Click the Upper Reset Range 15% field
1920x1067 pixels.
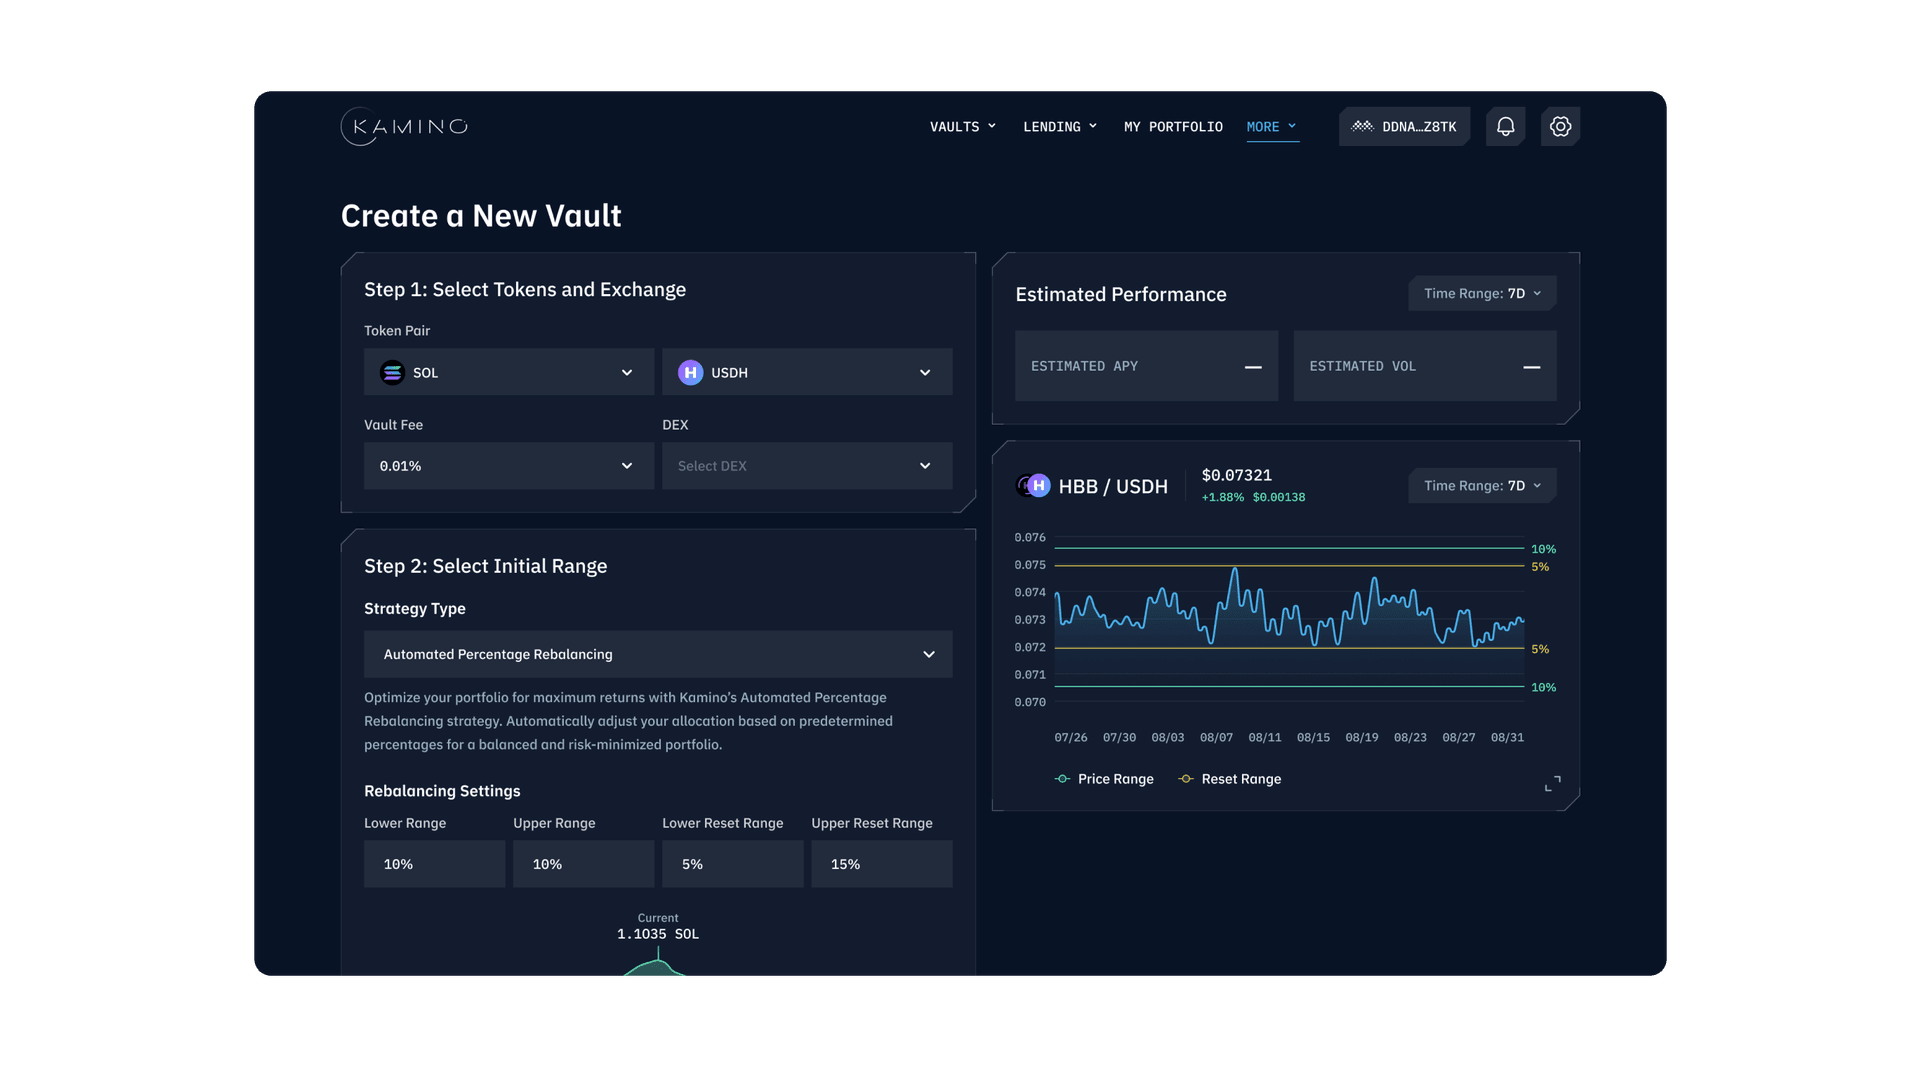click(x=881, y=864)
